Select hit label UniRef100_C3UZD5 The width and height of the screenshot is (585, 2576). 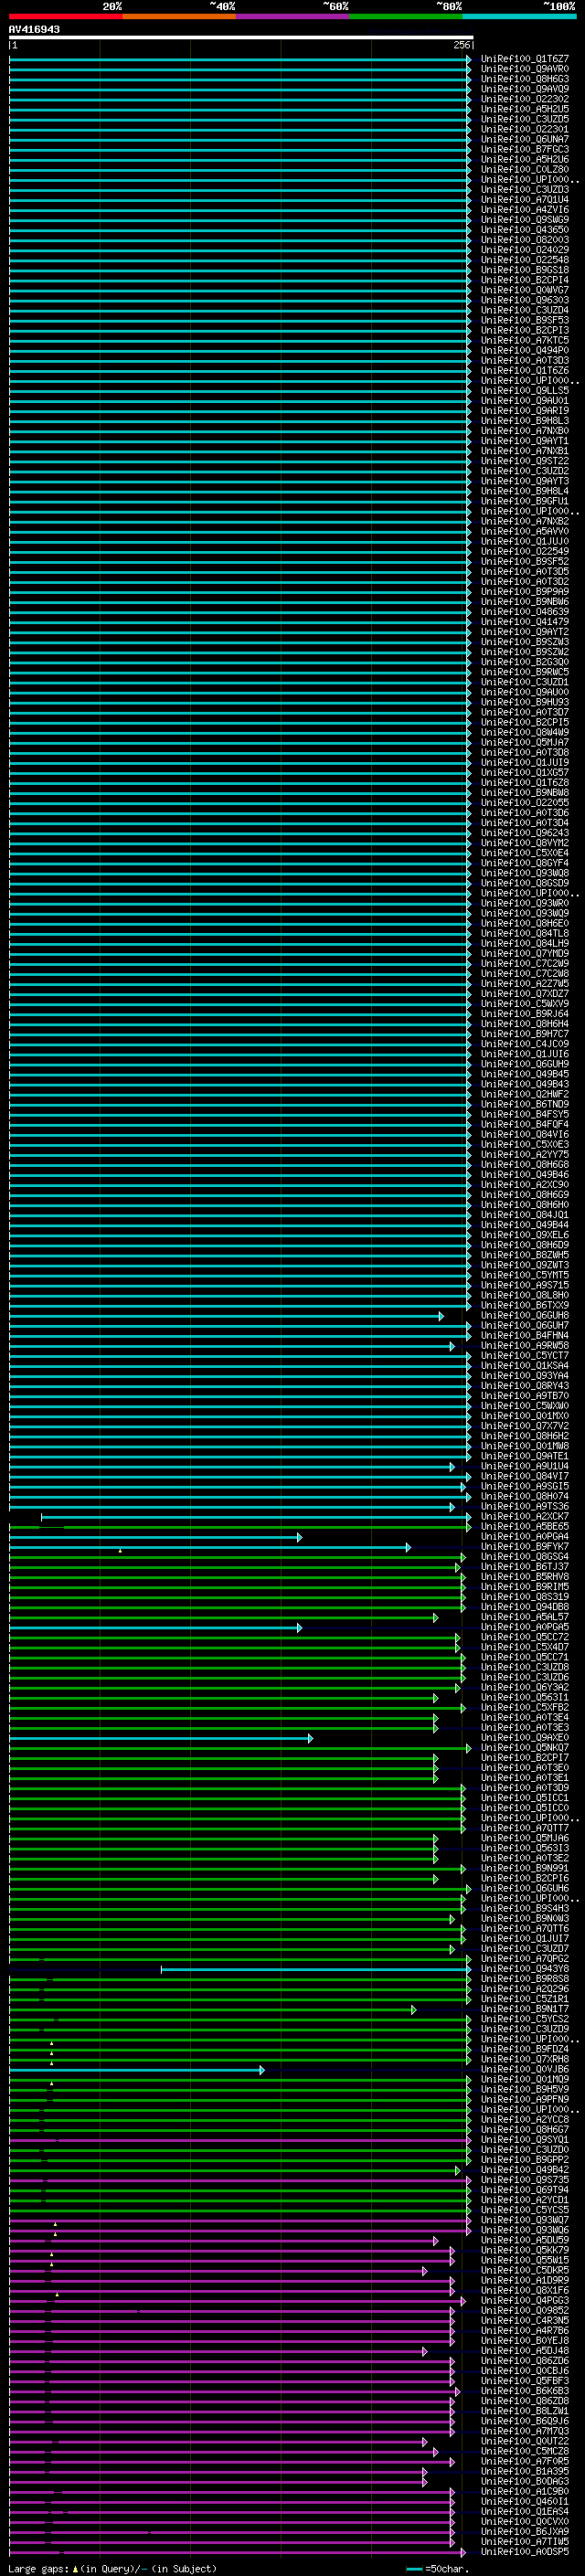pyautogui.click(x=525, y=119)
